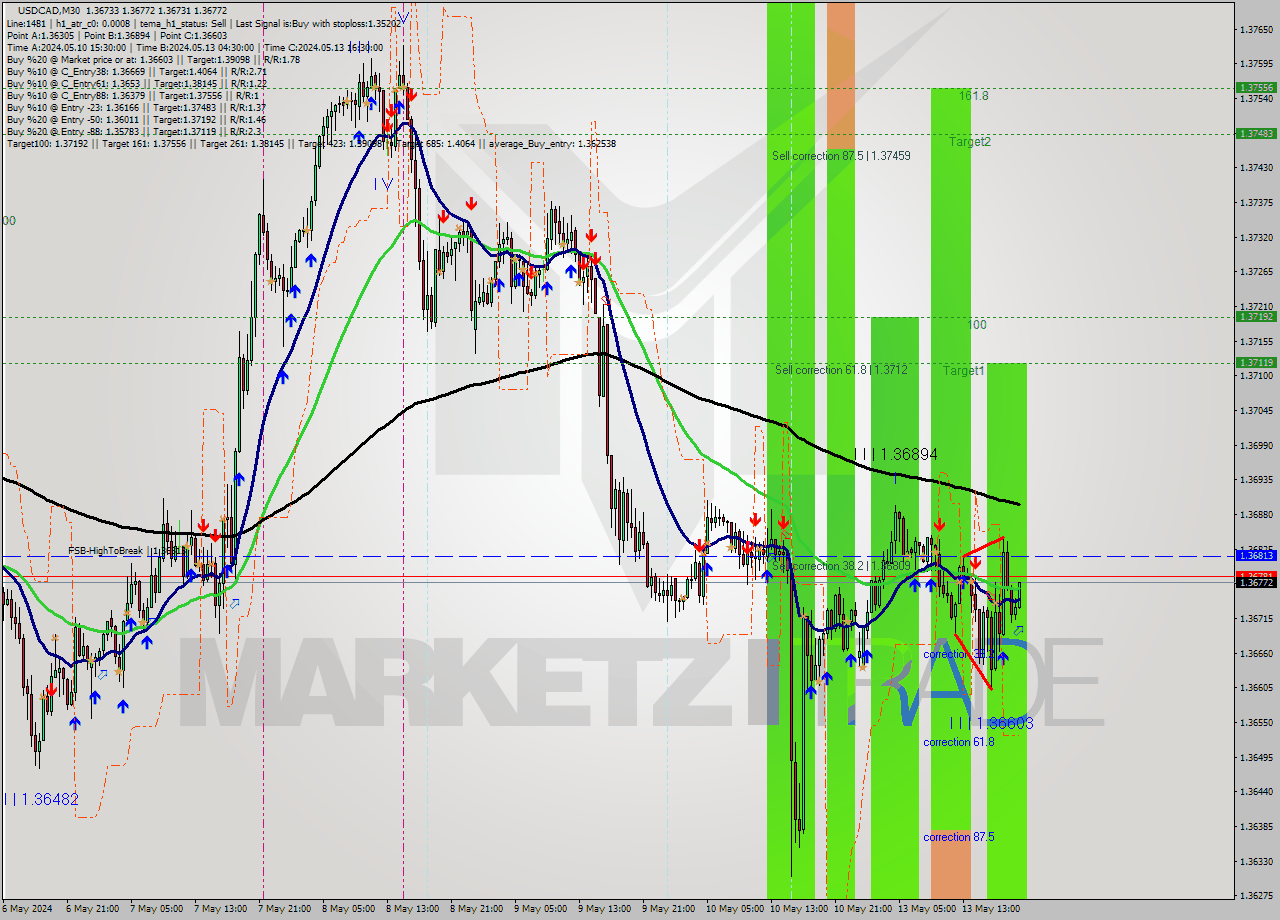This screenshot has height=920, width=1280.
Task: Select 'Sell correction 61.8 | 1.3712' label
Action: point(841,370)
